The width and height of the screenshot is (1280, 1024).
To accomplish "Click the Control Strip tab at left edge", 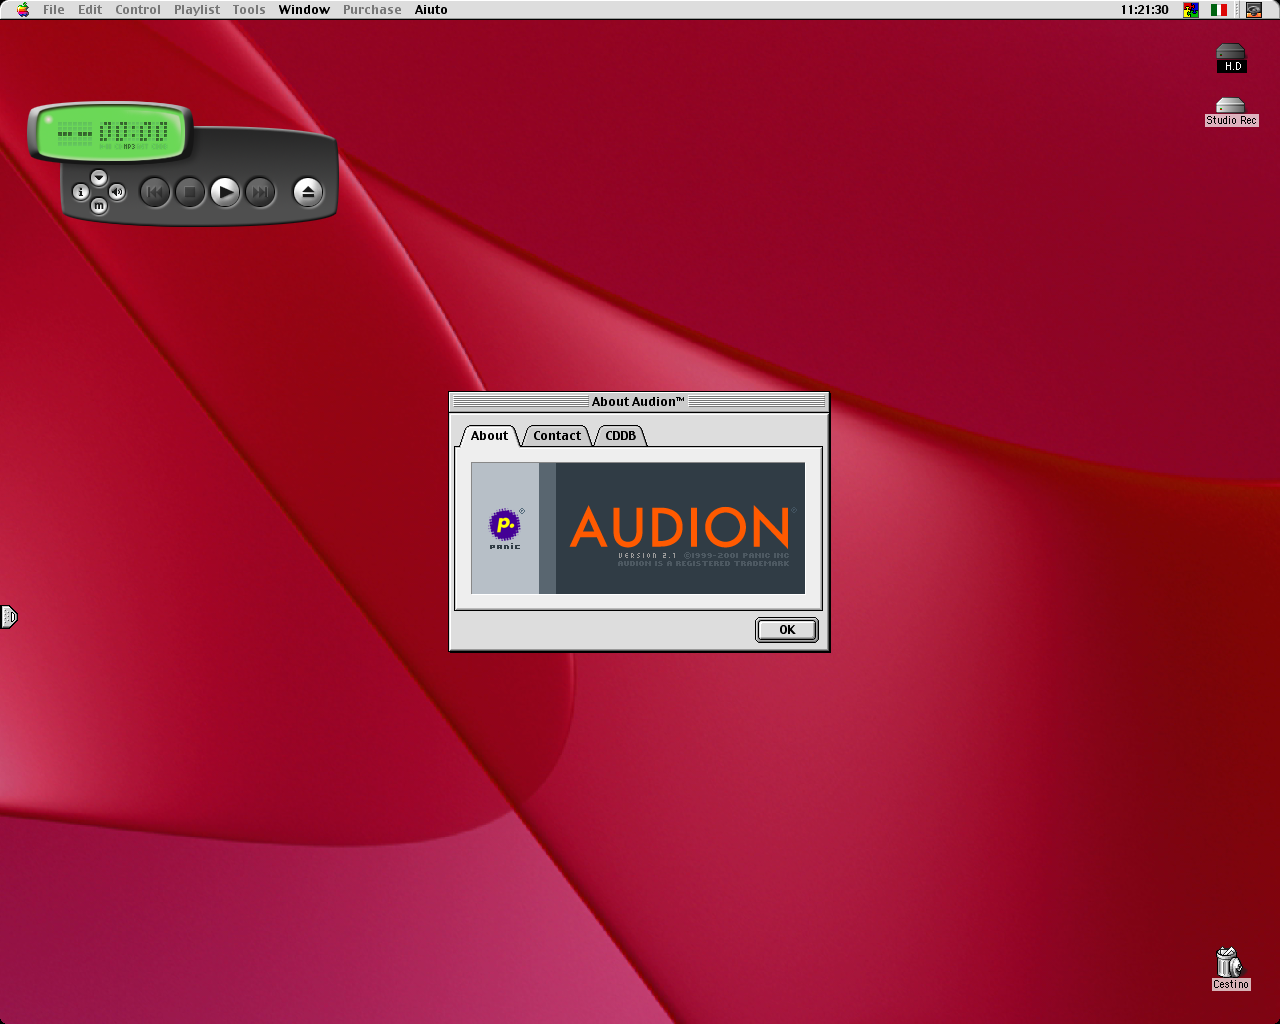I will pyautogui.click(x=8, y=617).
